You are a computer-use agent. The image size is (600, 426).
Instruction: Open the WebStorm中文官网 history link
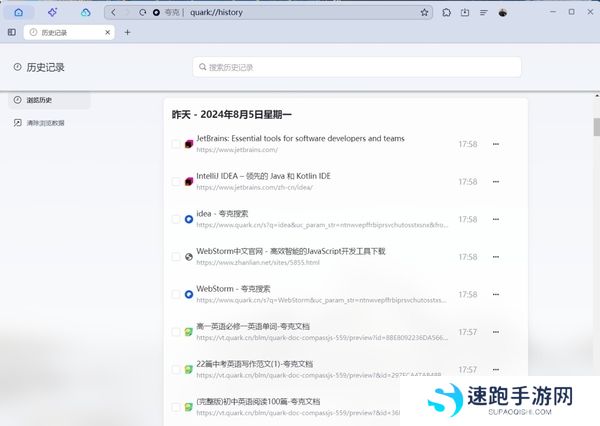(291, 251)
